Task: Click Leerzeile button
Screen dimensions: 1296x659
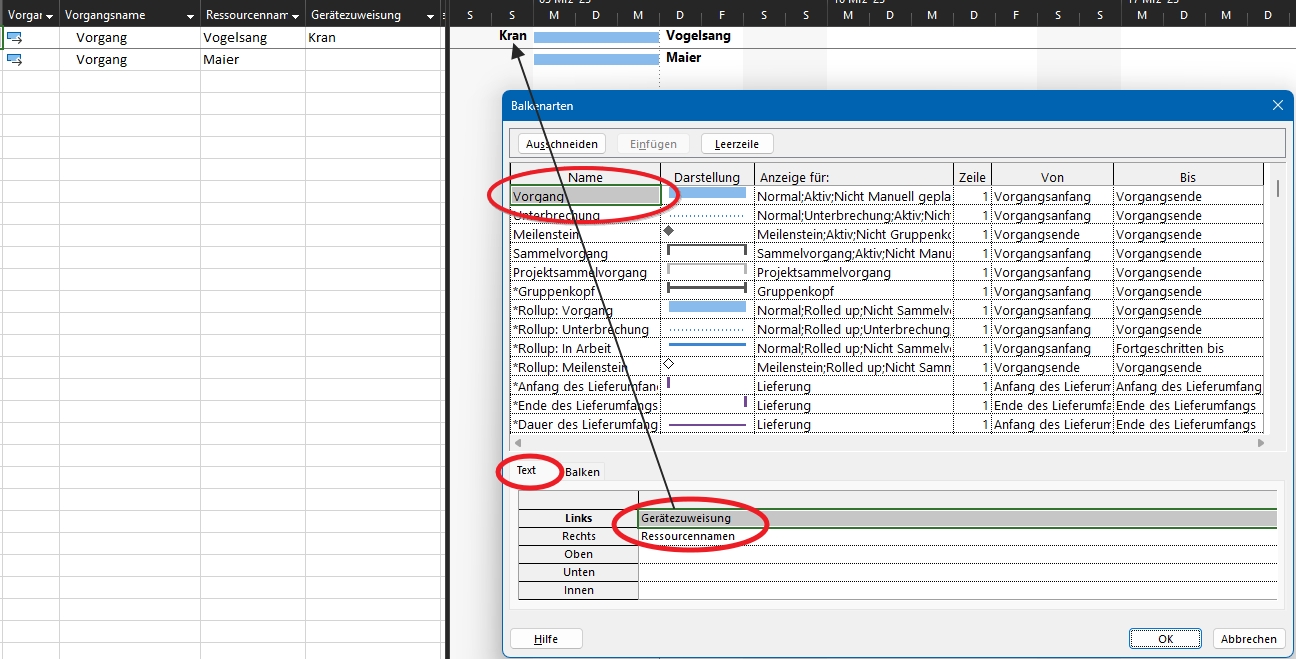Action: click(737, 144)
